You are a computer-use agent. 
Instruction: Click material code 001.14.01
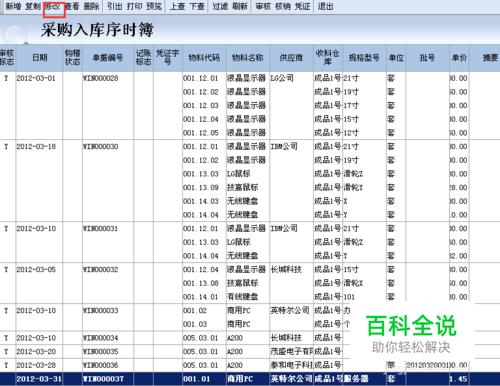(x=201, y=297)
